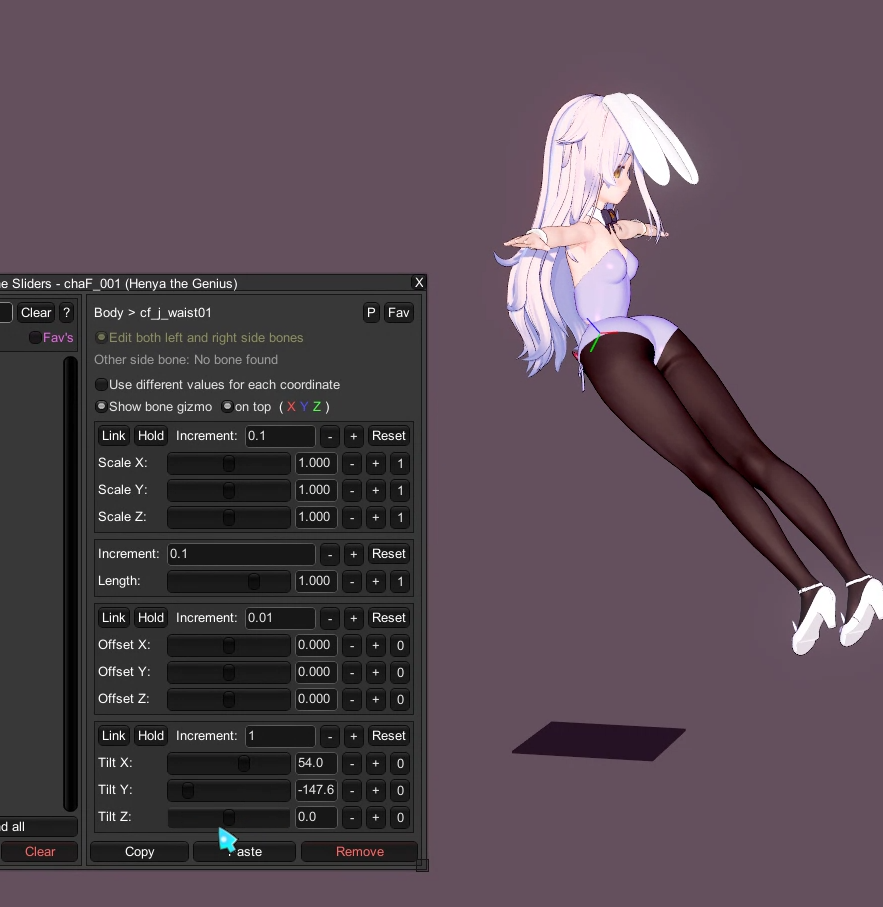Screen dimensions: 883x907
Task: Decrease Tilt X with minus button
Action: tap(352, 763)
